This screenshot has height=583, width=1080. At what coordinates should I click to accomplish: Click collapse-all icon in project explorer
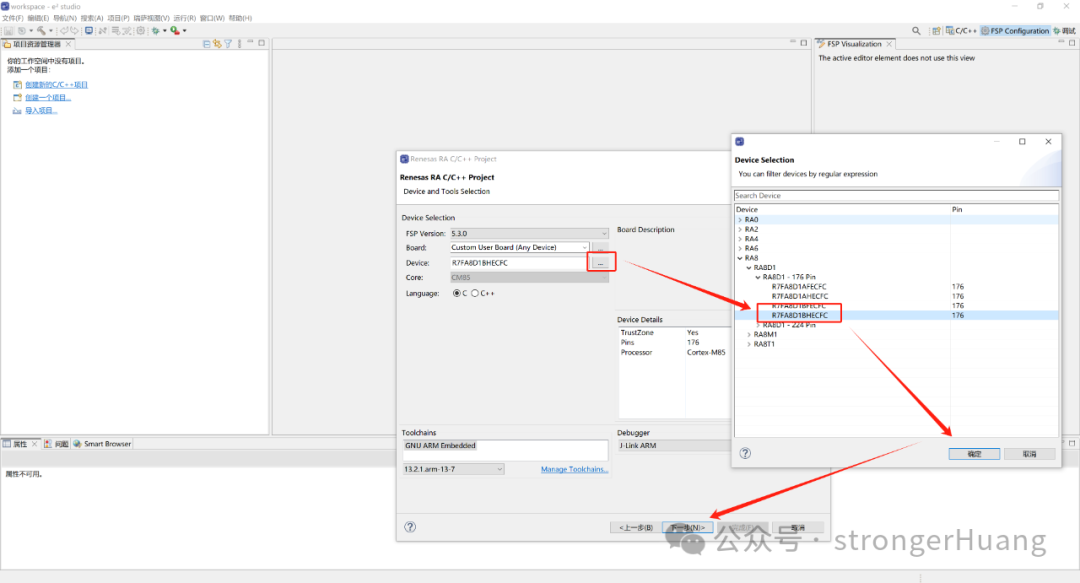tap(207, 44)
